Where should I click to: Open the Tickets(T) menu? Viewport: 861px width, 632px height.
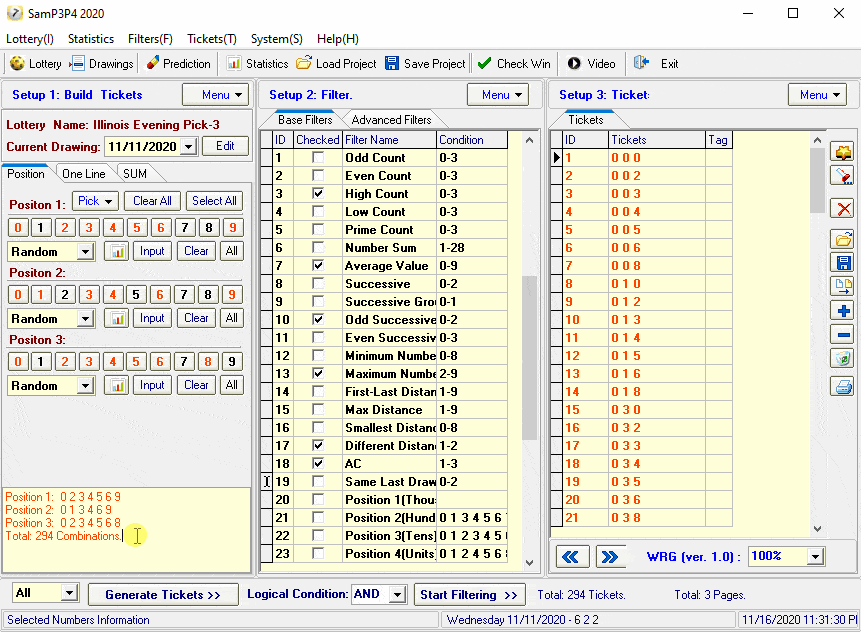coord(211,39)
